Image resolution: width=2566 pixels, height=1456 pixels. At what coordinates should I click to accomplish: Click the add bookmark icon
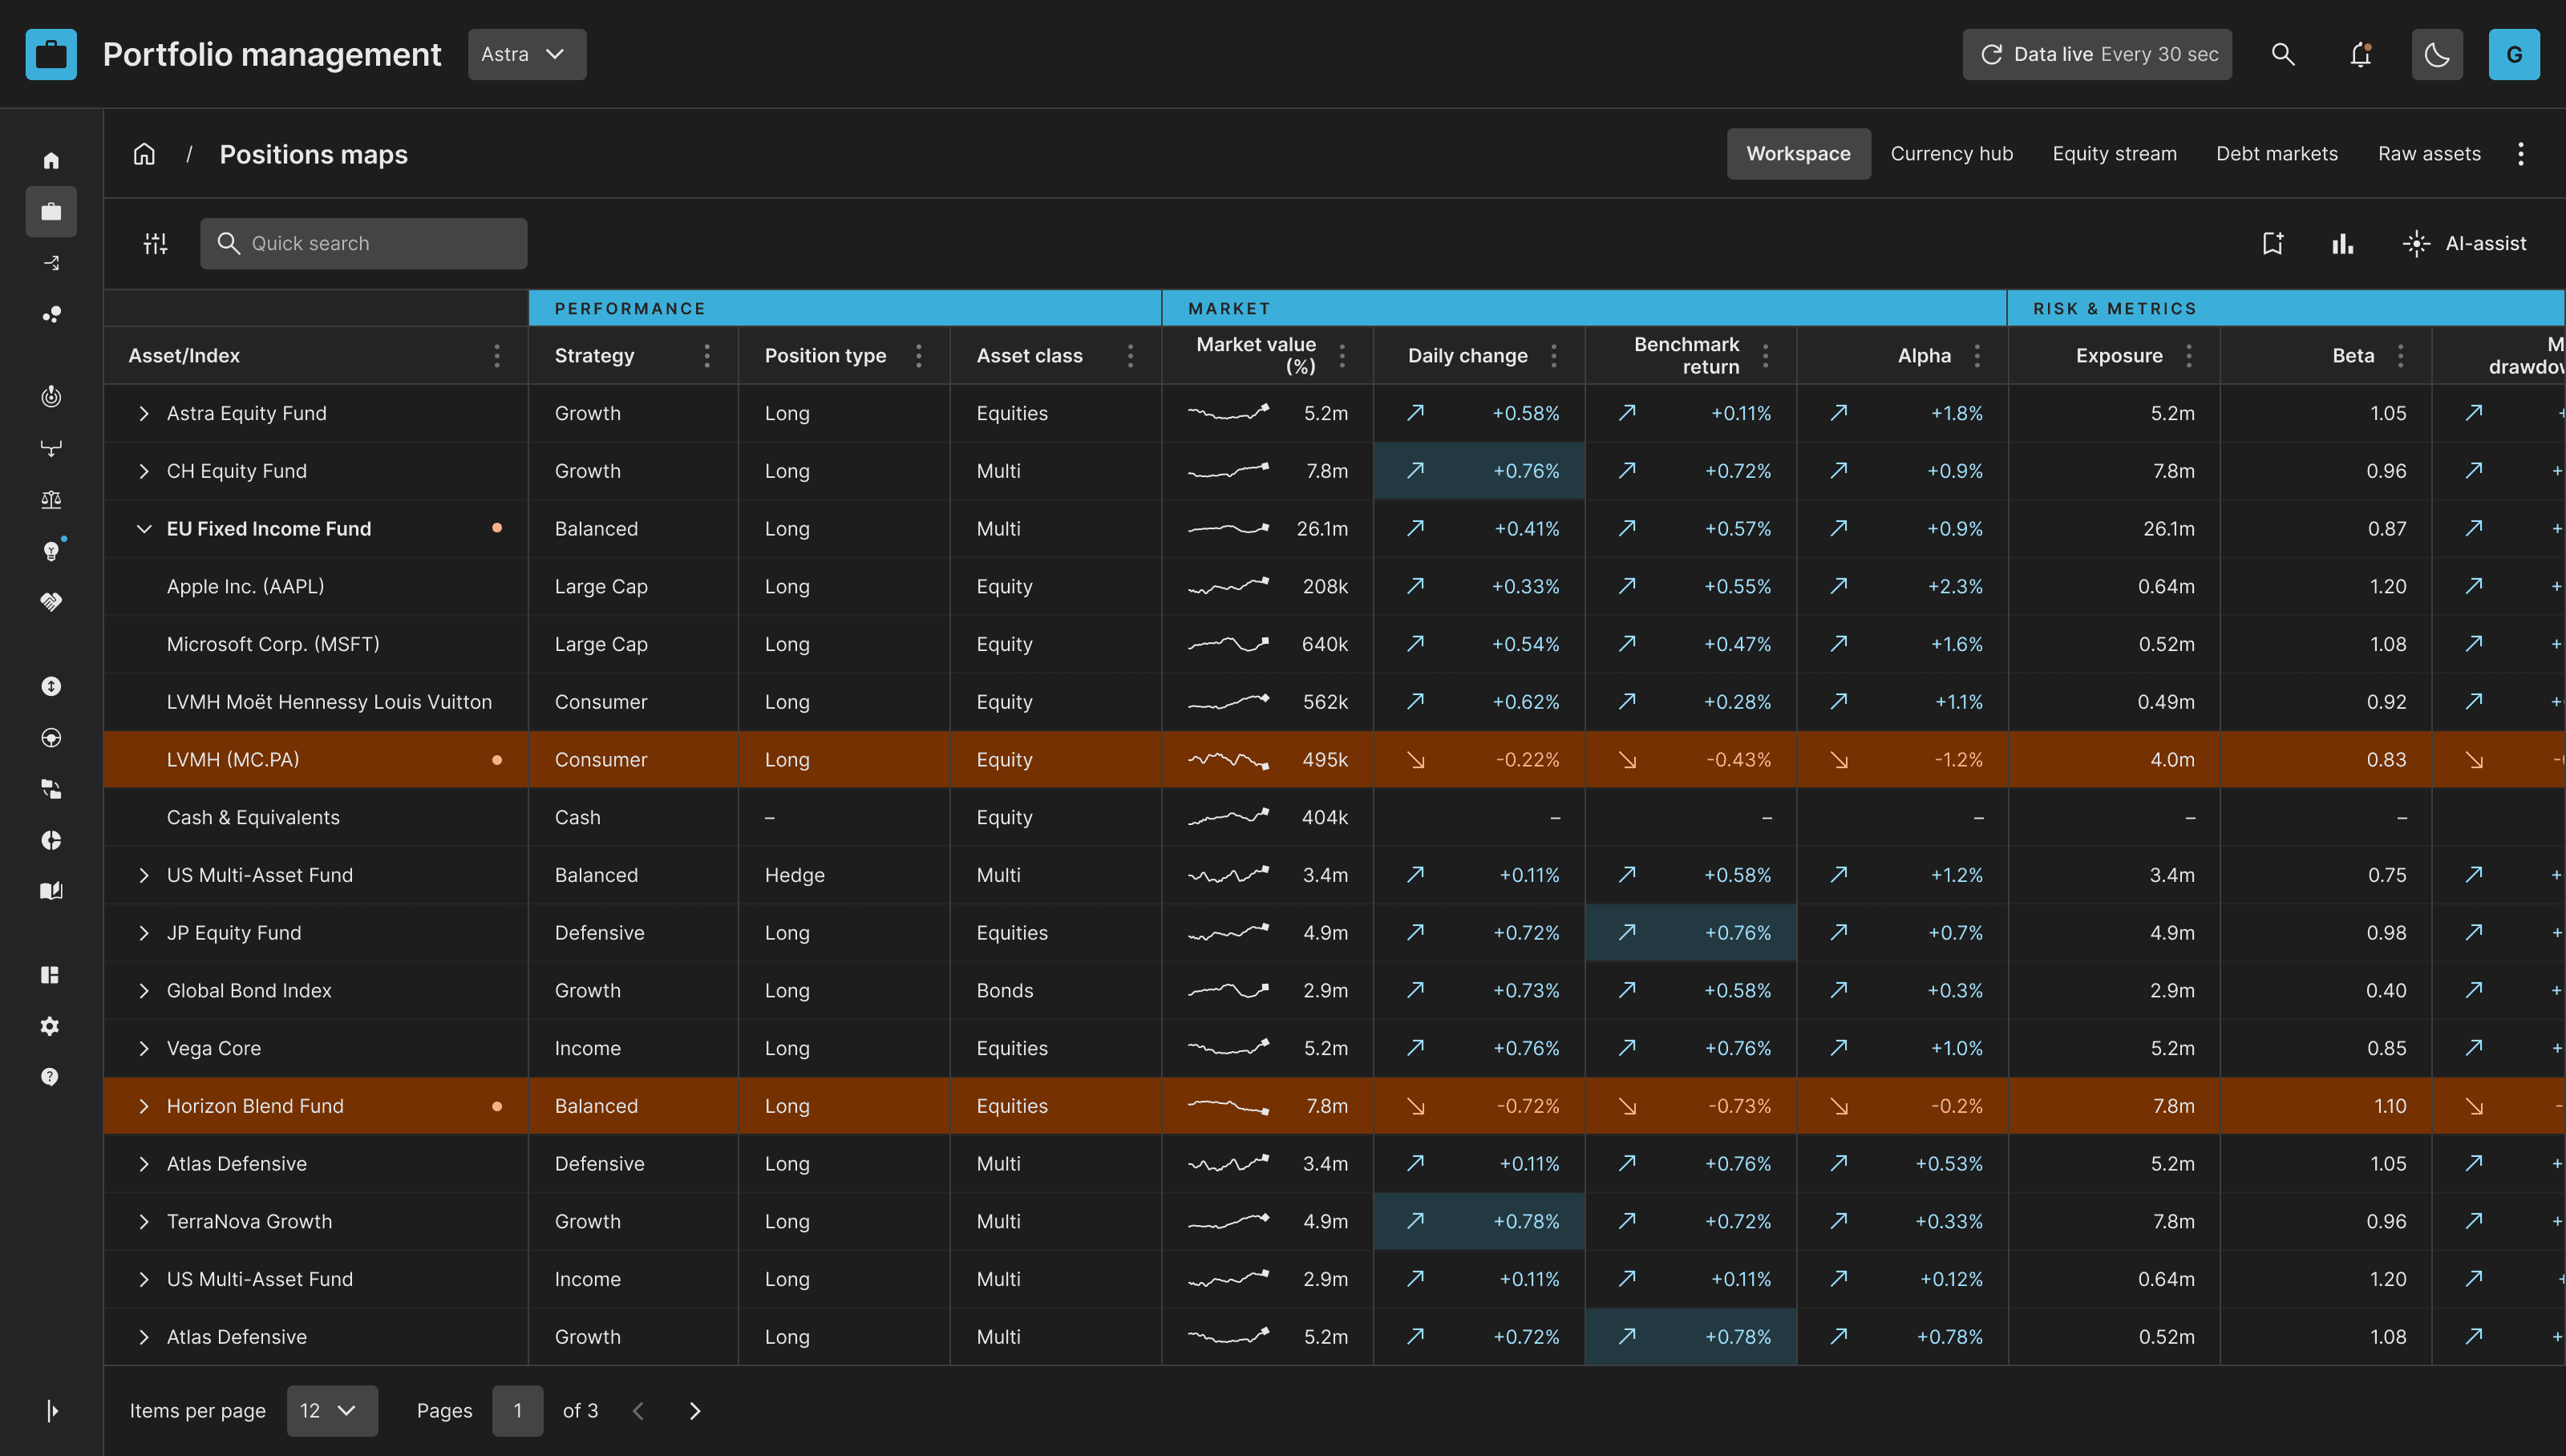pos(2272,243)
